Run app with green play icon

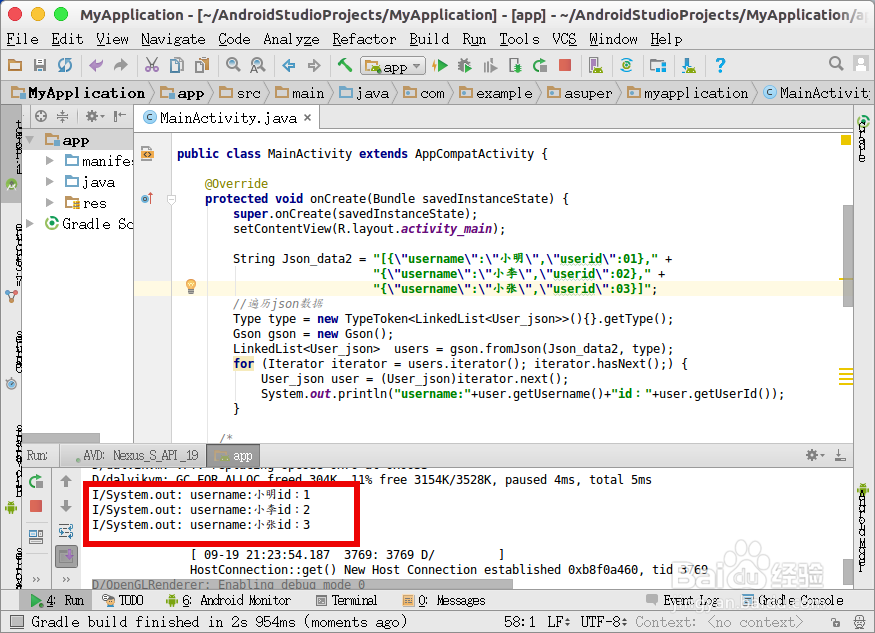[x=440, y=65]
